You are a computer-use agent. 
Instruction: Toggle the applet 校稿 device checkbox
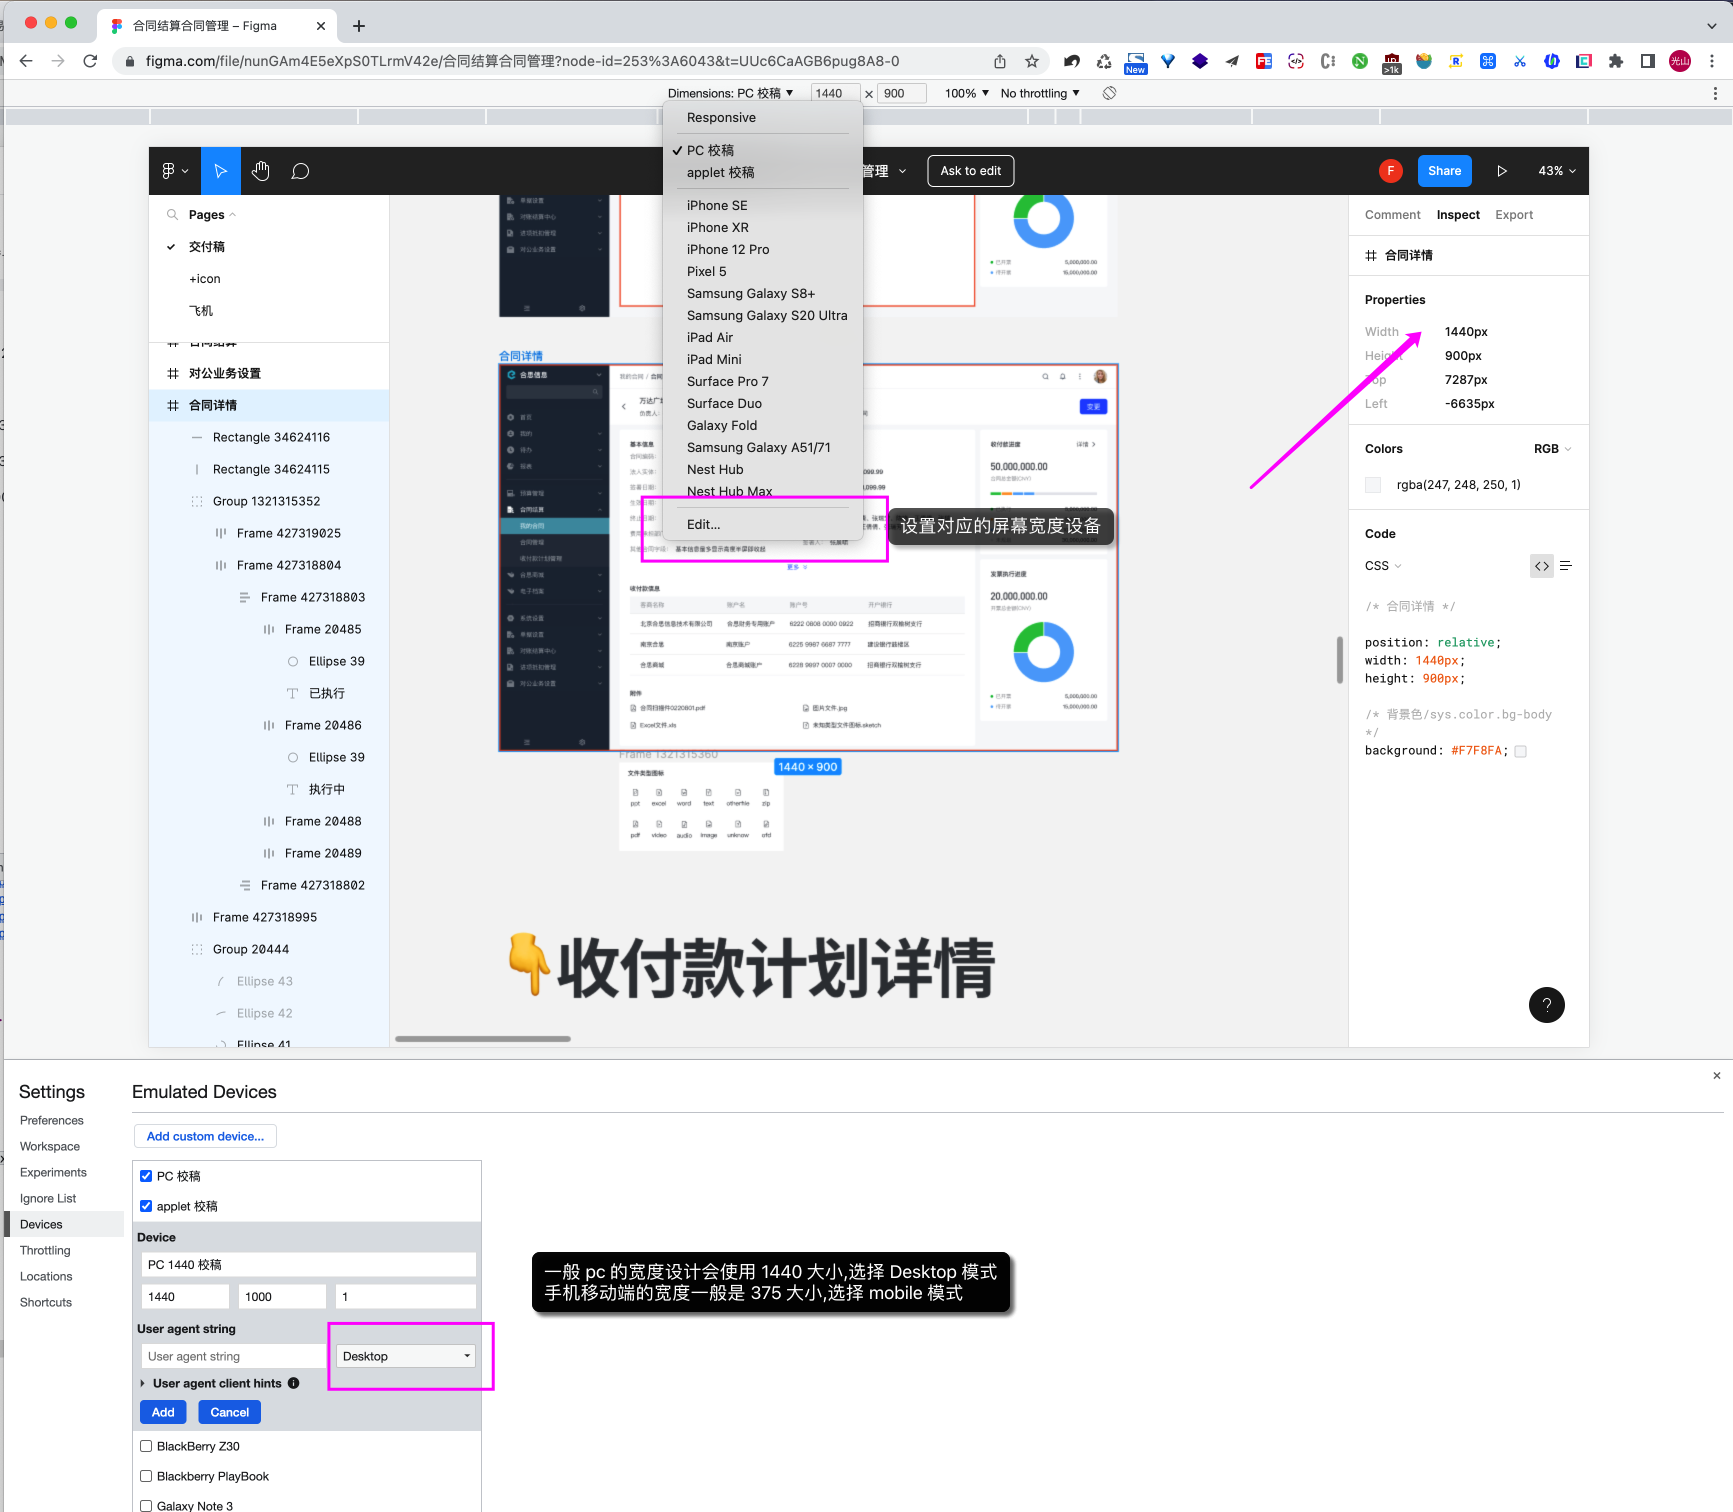tap(146, 1206)
